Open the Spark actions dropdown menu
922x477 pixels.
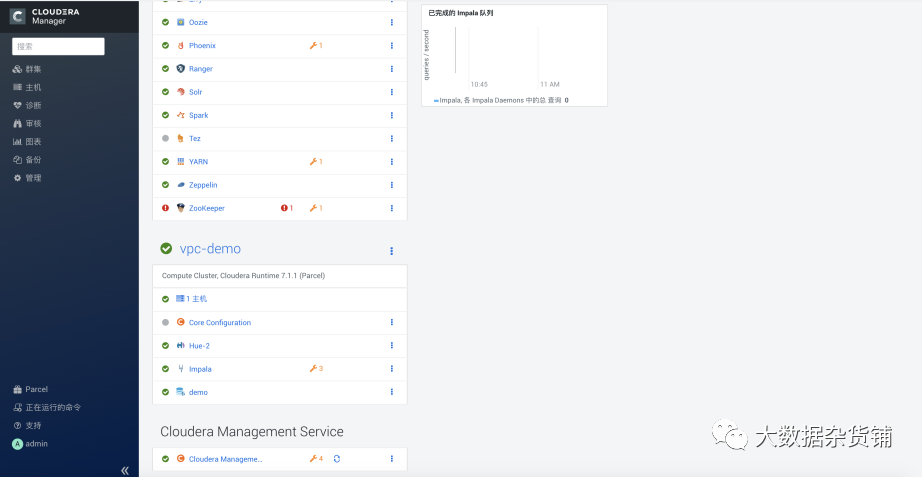click(x=392, y=115)
